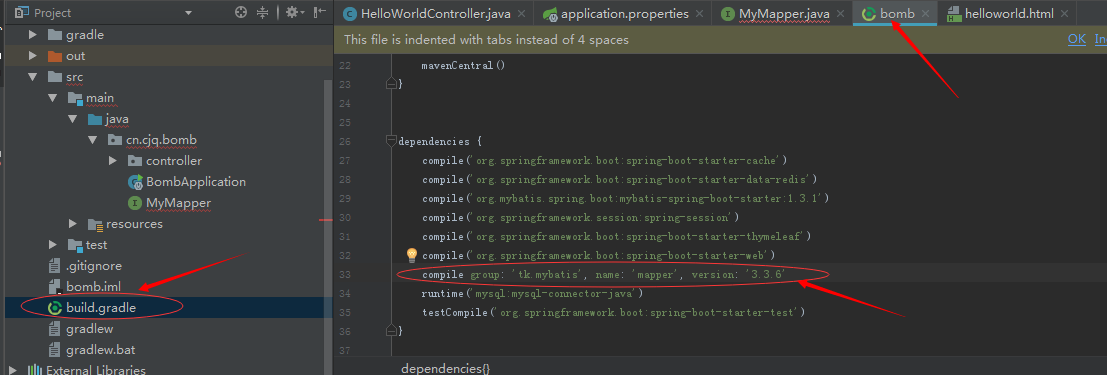This screenshot has width=1107, height=375.
Task: Expand the controller package
Action: [113, 161]
